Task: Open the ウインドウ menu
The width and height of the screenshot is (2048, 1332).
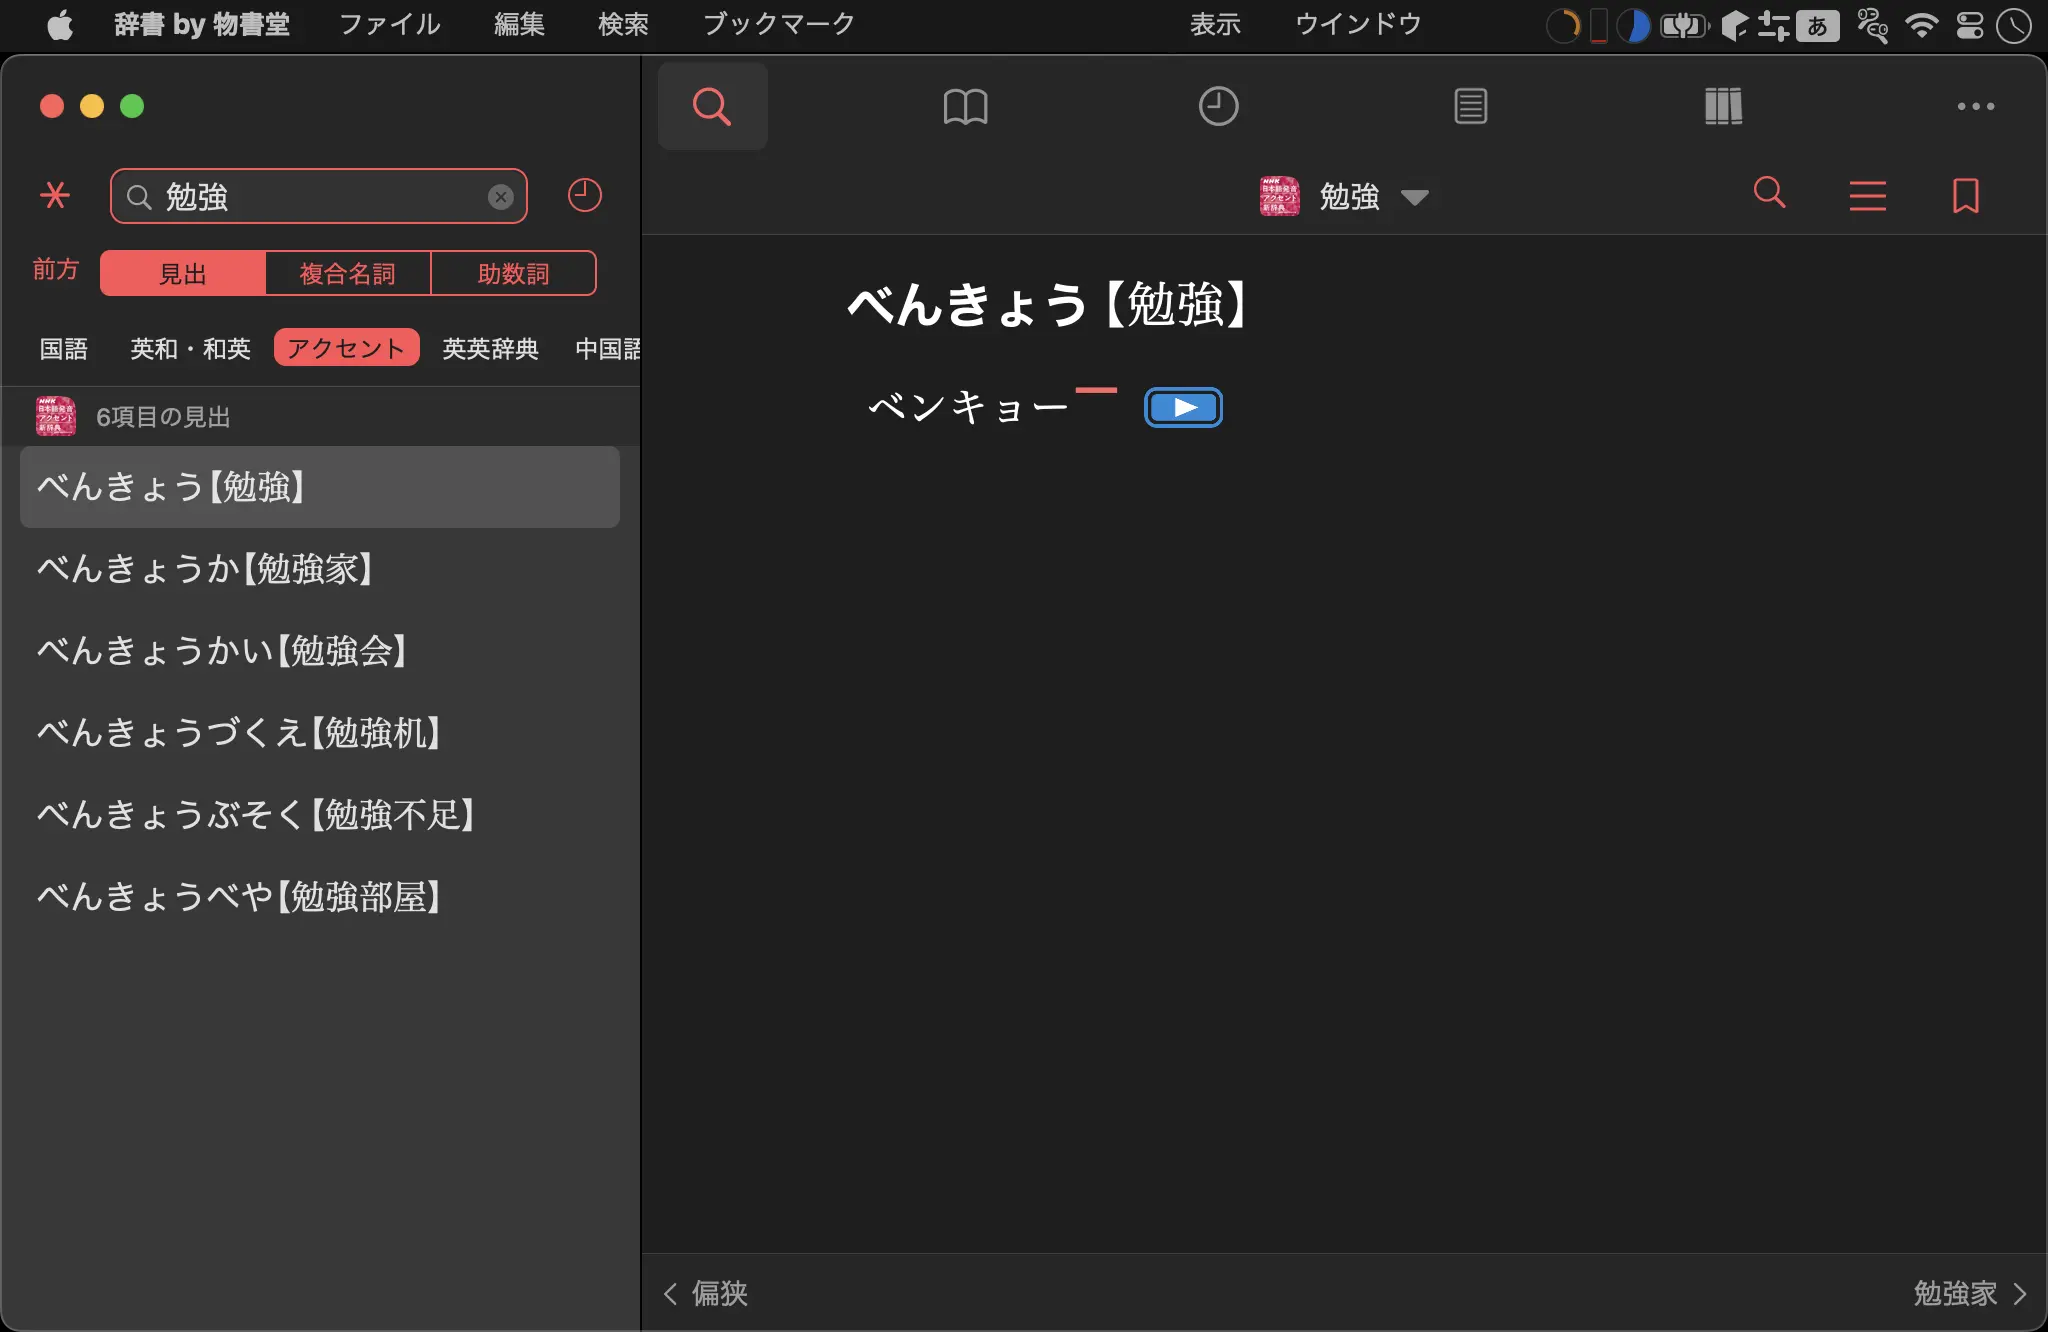Action: pyautogui.click(x=1358, y=24)
